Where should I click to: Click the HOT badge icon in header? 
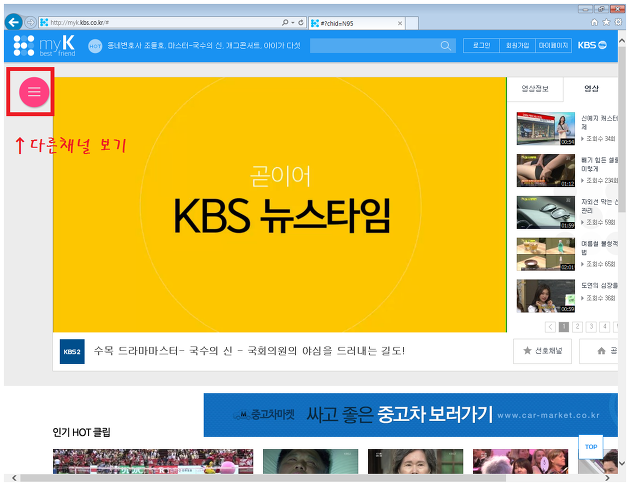click(95, 46)
